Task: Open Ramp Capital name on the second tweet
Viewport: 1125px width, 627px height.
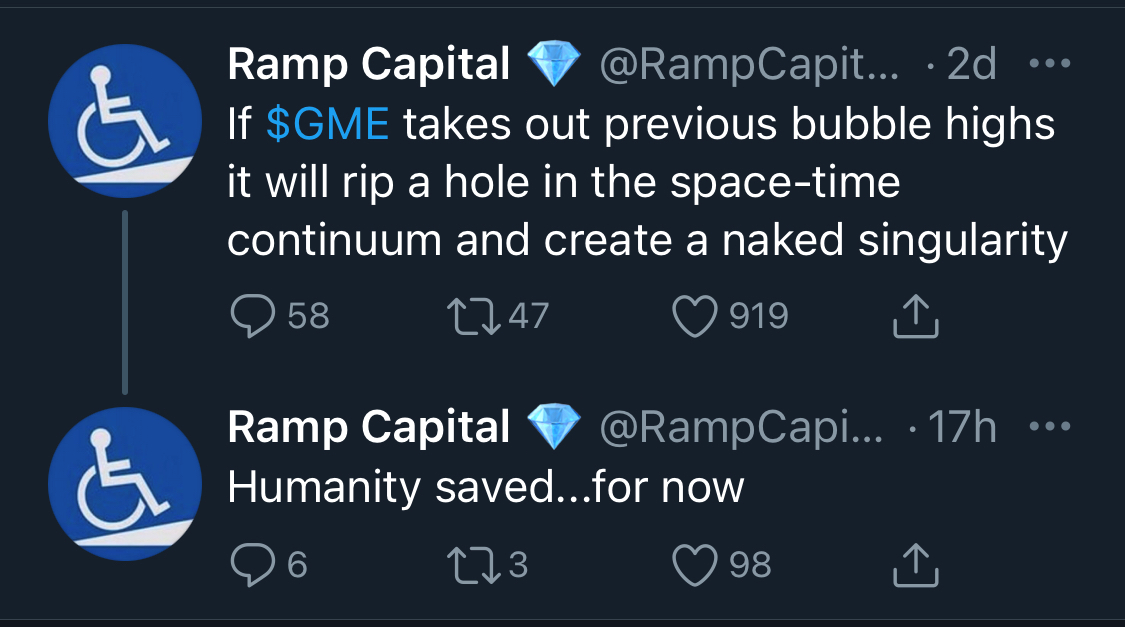Action: tap(369, 427)
